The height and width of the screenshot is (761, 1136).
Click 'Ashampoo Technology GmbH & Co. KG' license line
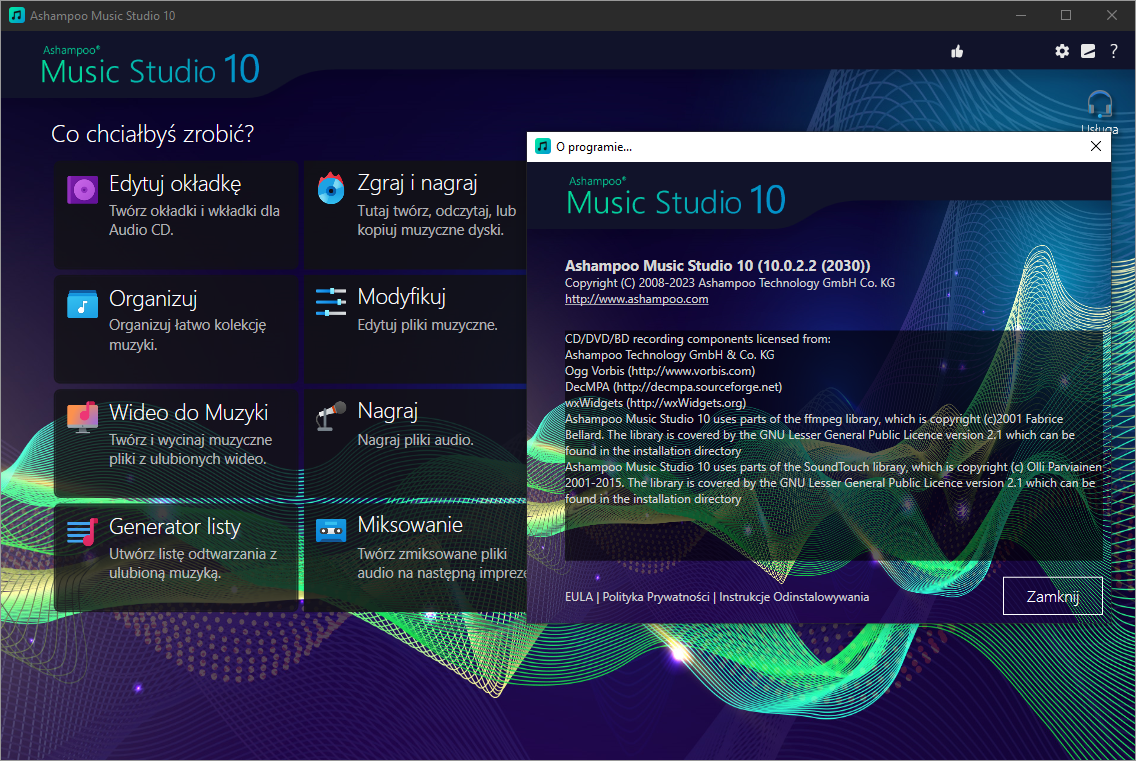[669, 354]
